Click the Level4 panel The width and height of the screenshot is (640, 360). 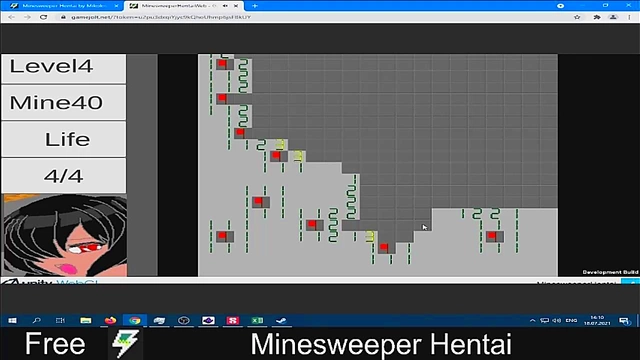click(x=64, y=69)
